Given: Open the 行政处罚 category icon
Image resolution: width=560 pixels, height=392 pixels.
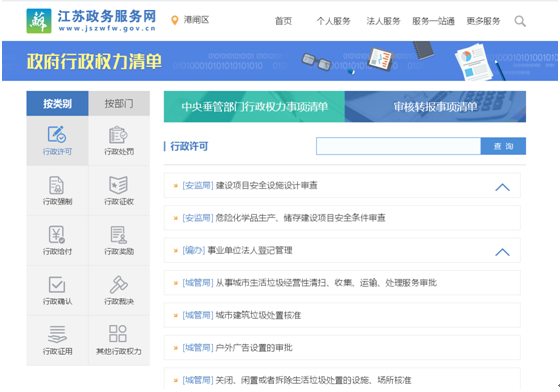Looking at the screenshot, I should point(118,135).
